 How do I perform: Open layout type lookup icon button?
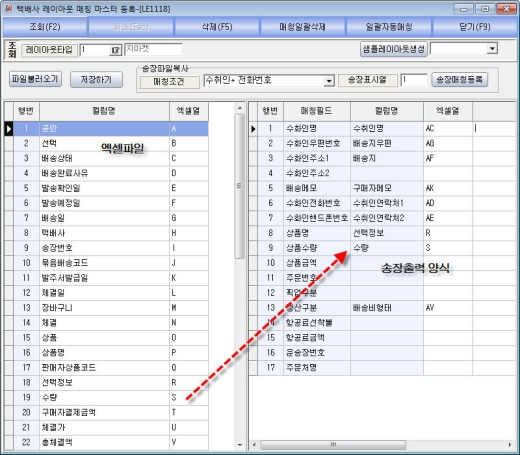point(115,50)
